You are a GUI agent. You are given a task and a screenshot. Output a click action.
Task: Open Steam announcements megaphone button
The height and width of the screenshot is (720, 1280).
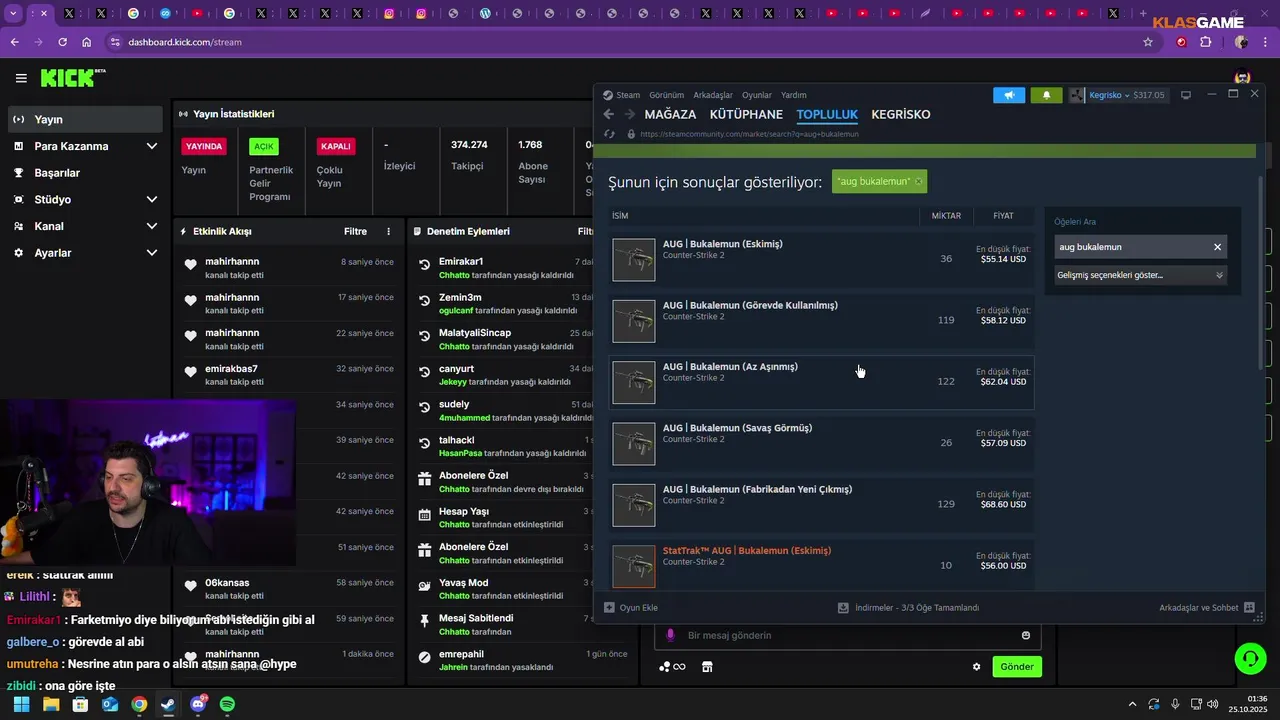pos(1009,95)
